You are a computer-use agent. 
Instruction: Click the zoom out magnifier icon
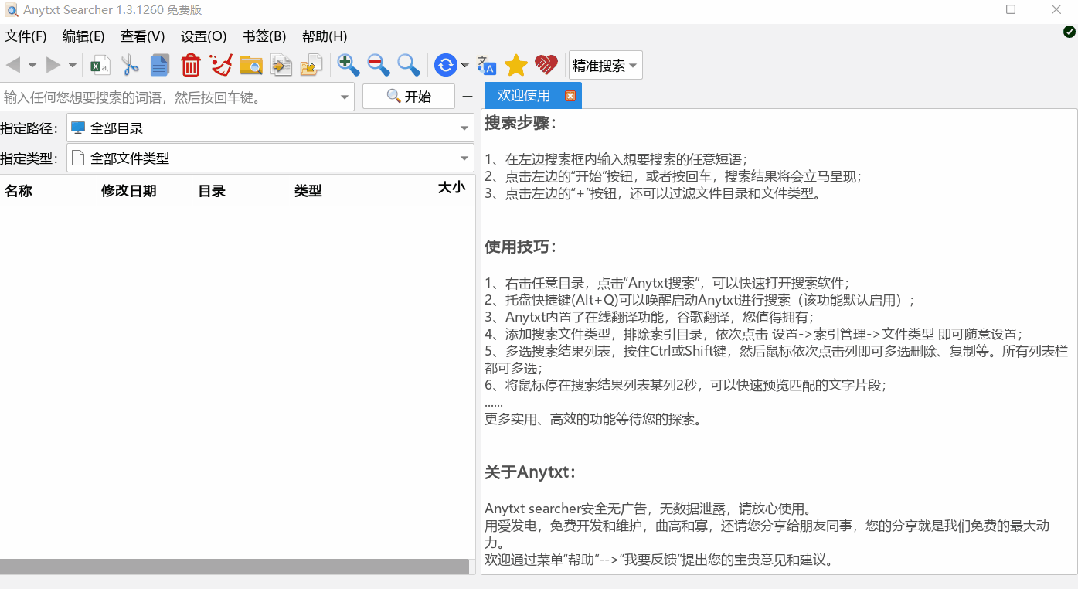[378, 65]
